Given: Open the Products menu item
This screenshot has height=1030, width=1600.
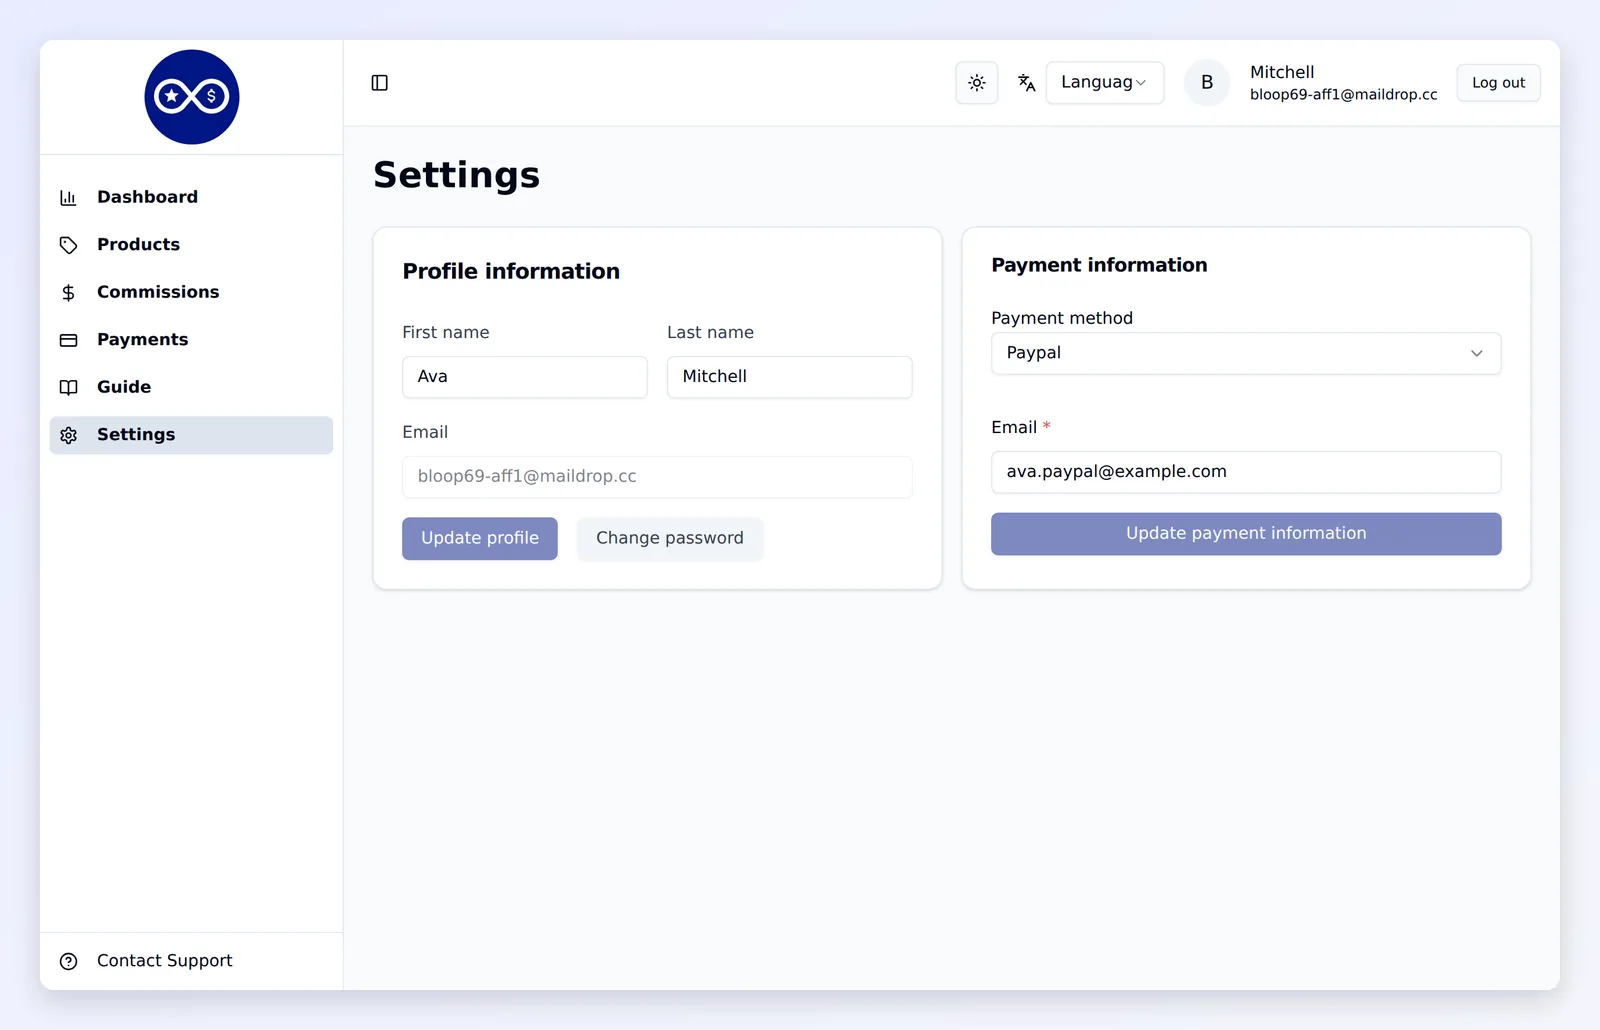Looking at the screenshot, I should (x=191, y=244).
